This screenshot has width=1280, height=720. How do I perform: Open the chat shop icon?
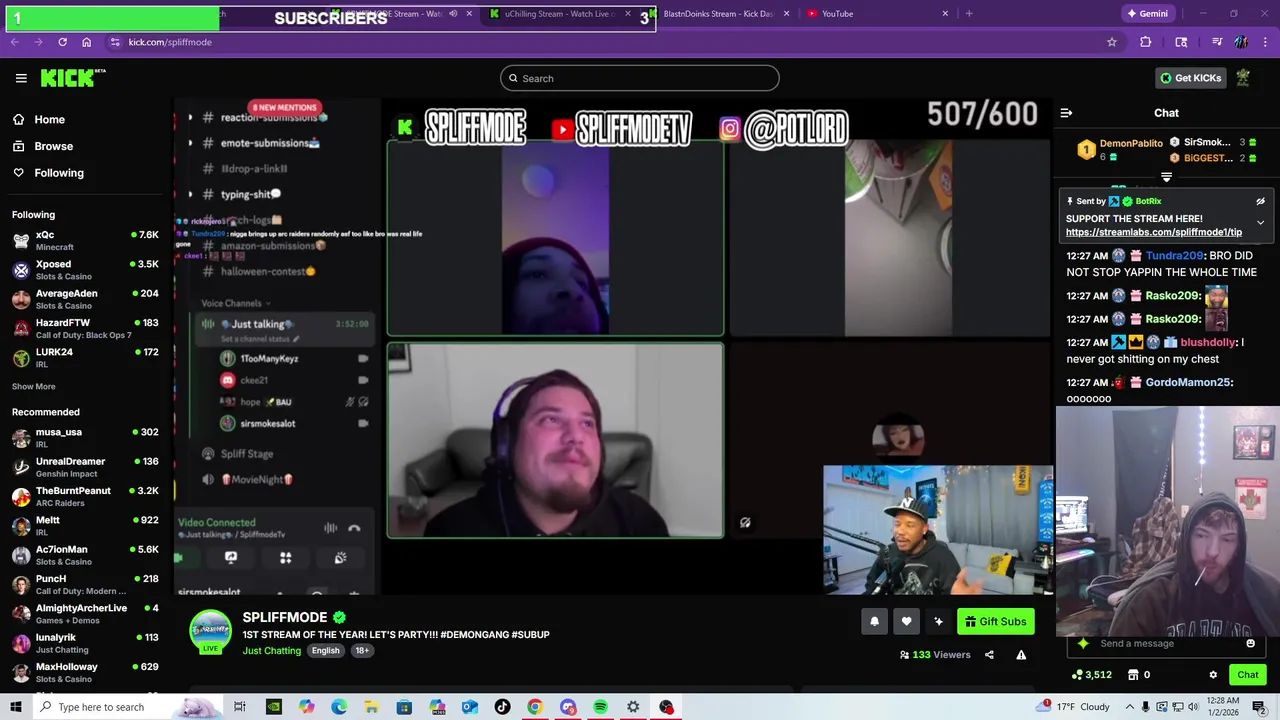1133,675
